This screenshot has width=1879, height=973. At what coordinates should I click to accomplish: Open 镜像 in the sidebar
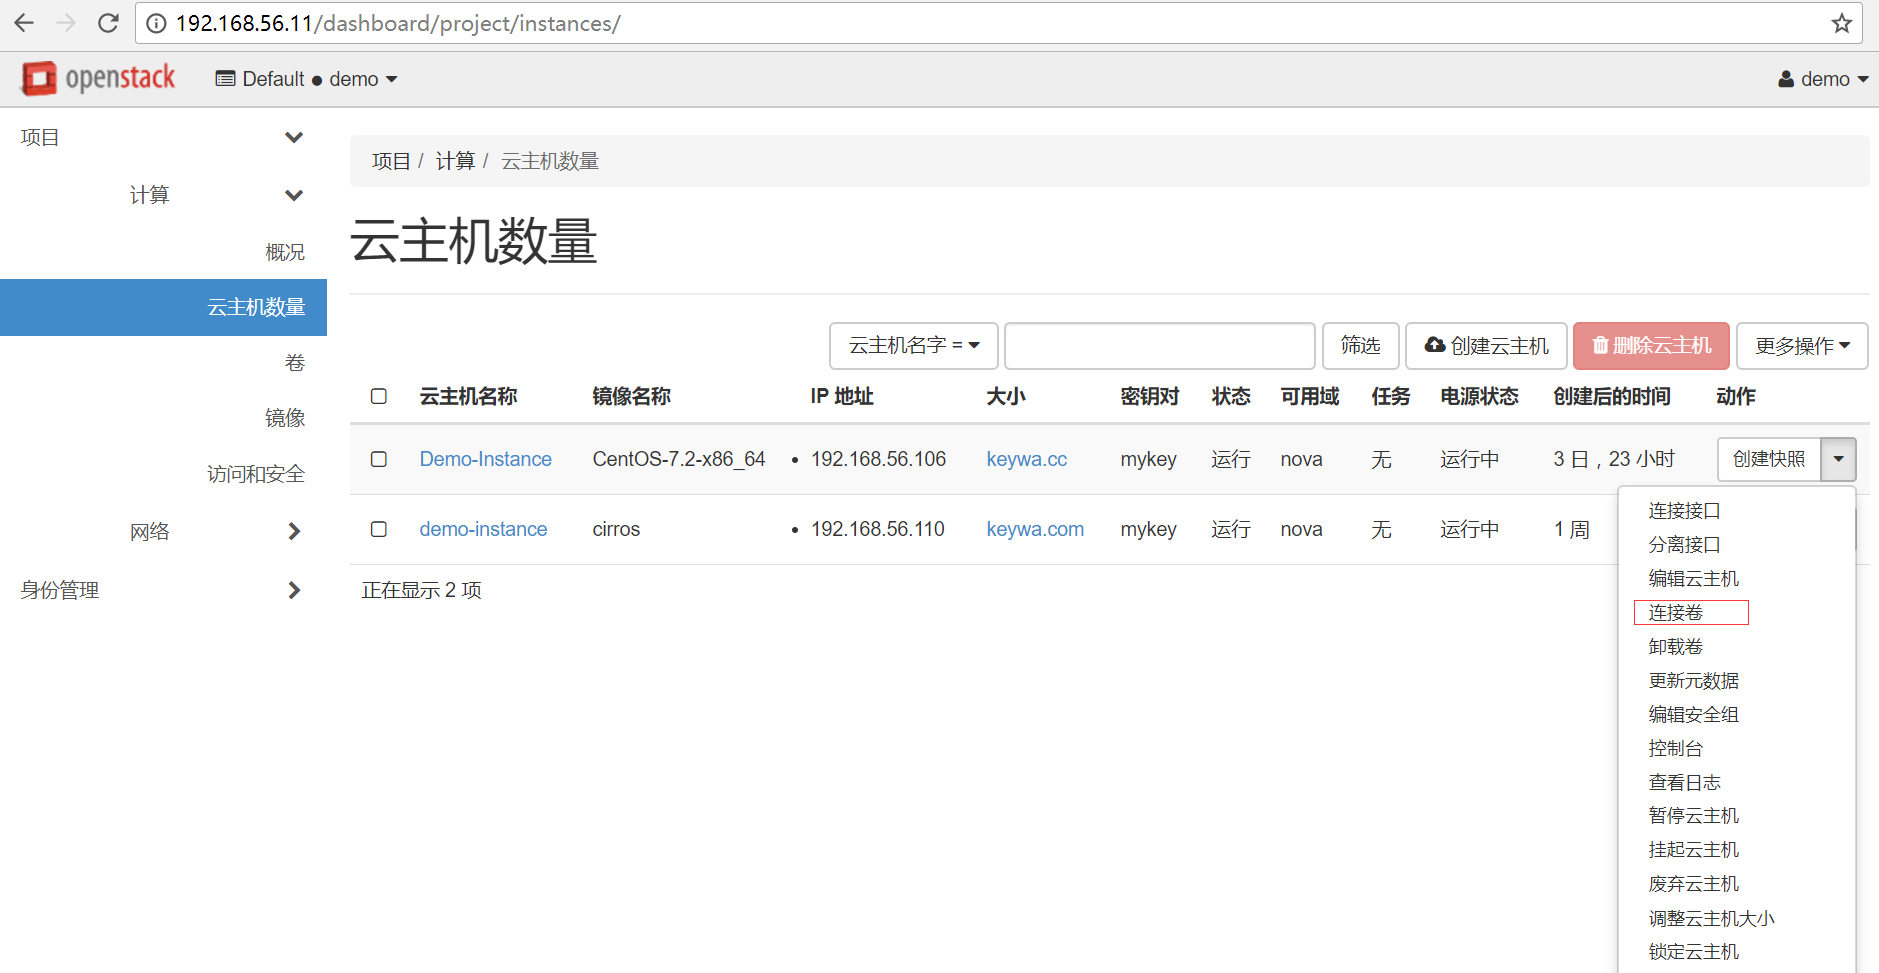click(x=284, y=418)
